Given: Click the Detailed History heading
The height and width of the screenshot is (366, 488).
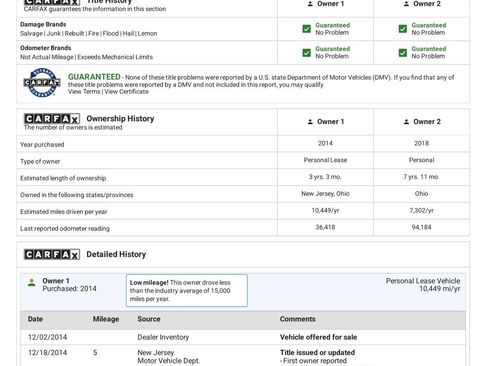Looking at the screenshot, I should click(116, 254).
